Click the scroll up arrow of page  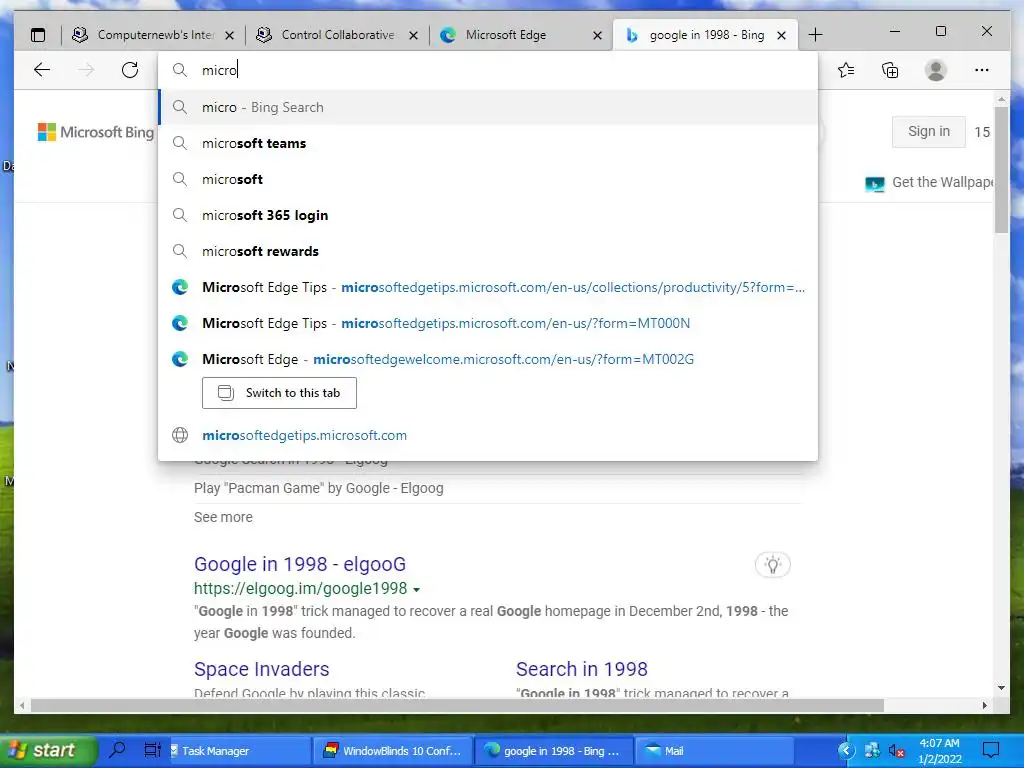(1002, 99)
